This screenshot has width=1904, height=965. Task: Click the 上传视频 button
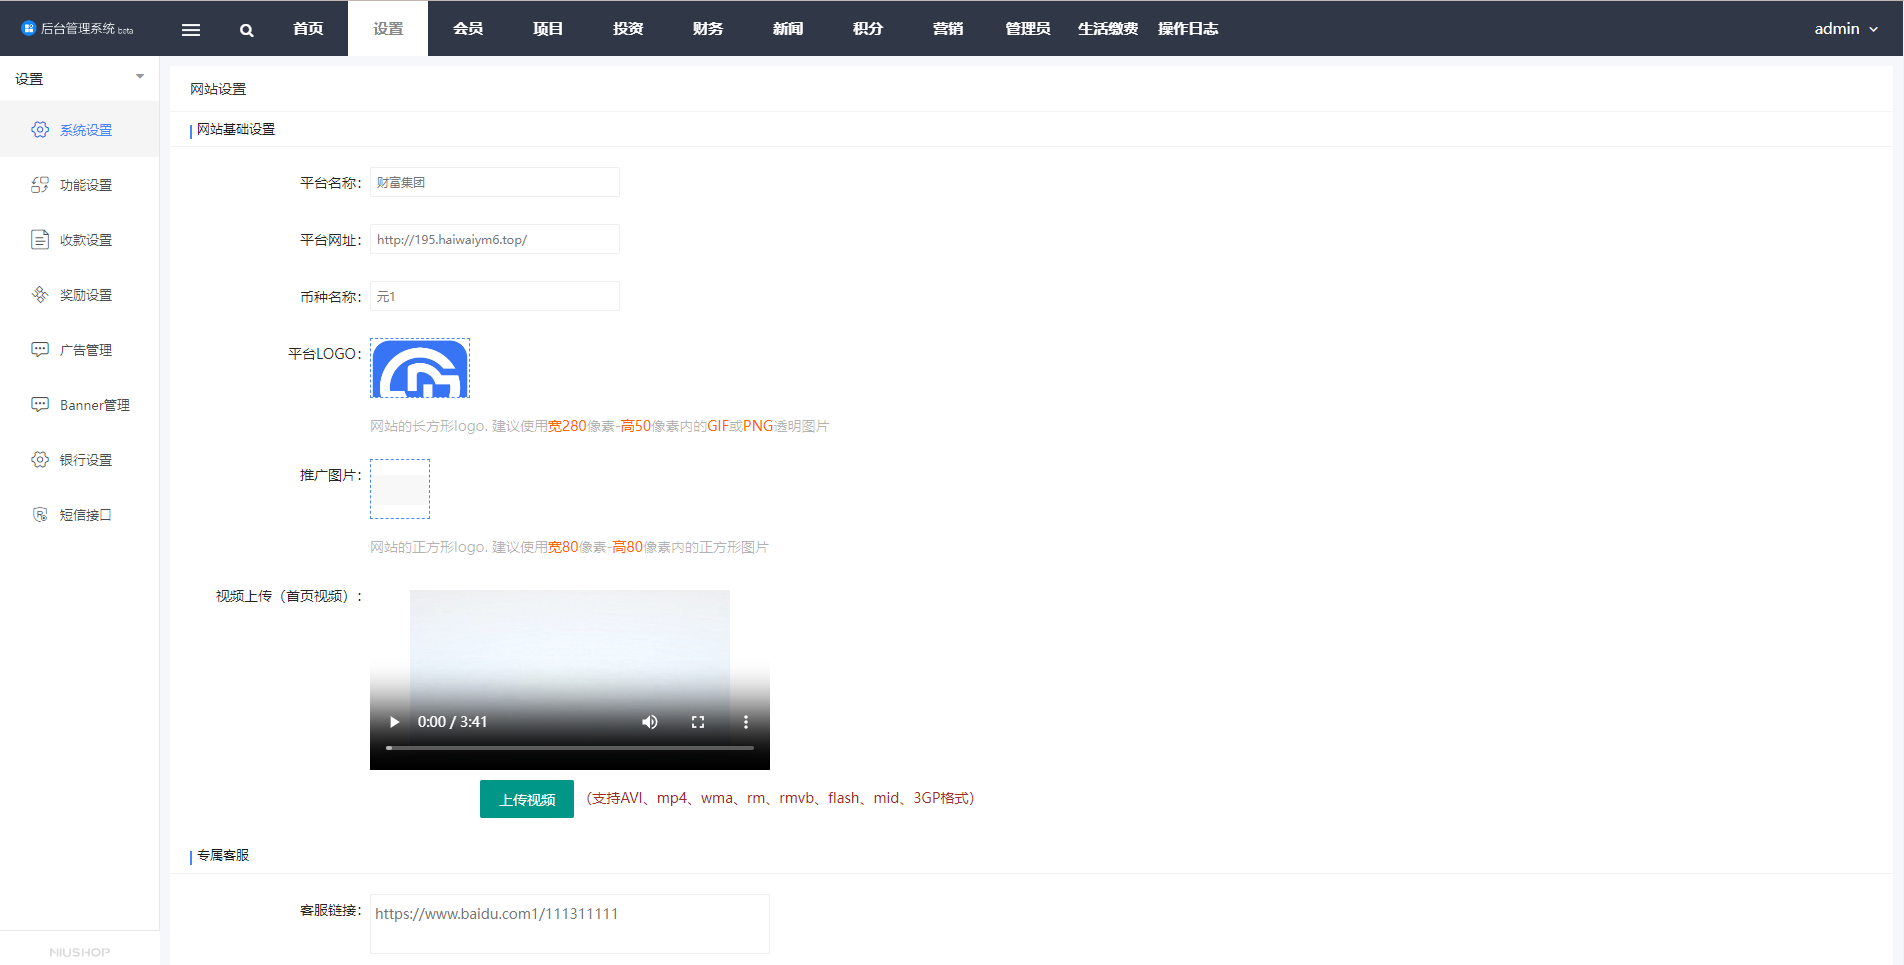[x=527, y=799]
